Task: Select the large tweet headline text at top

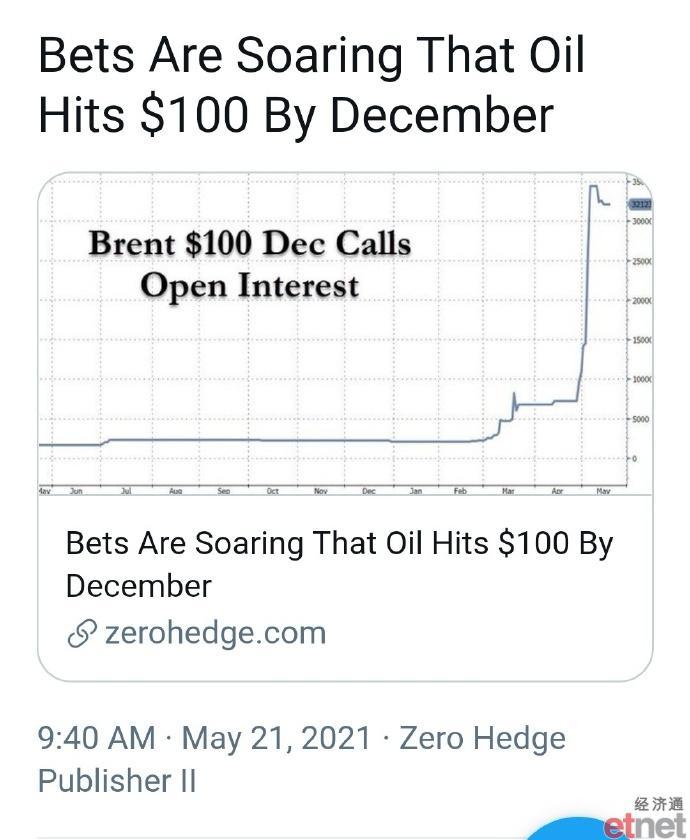Action: tap(311, 85)
